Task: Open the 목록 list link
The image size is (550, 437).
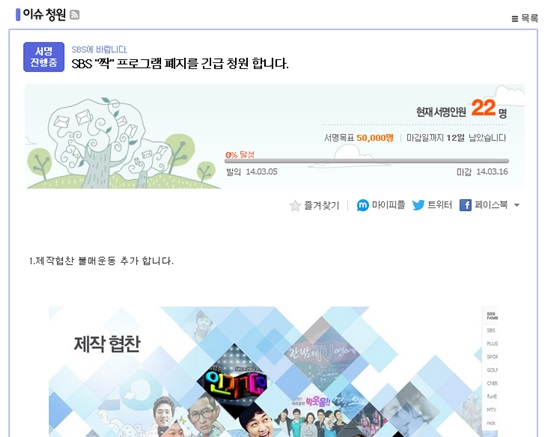Action: 524,18
